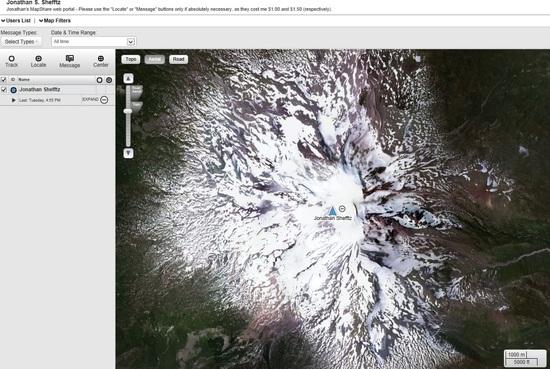
Task: Zoom in with the map up arrow
Action: click(x=128, y=78)
